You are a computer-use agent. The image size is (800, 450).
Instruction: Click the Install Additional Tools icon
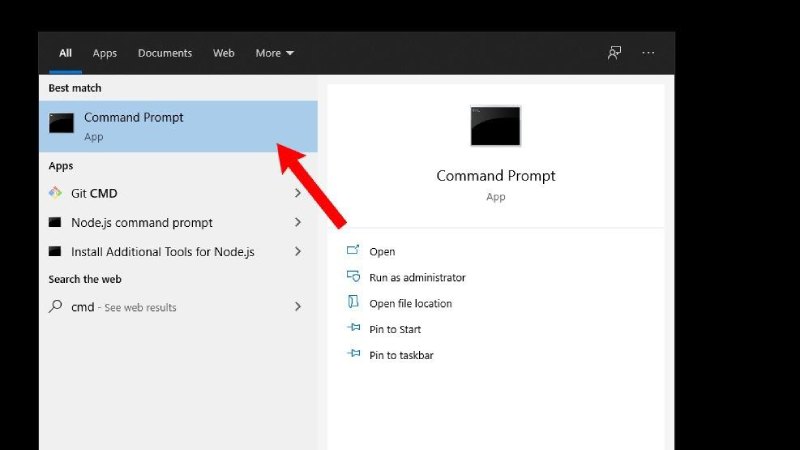tap(56, 251)
